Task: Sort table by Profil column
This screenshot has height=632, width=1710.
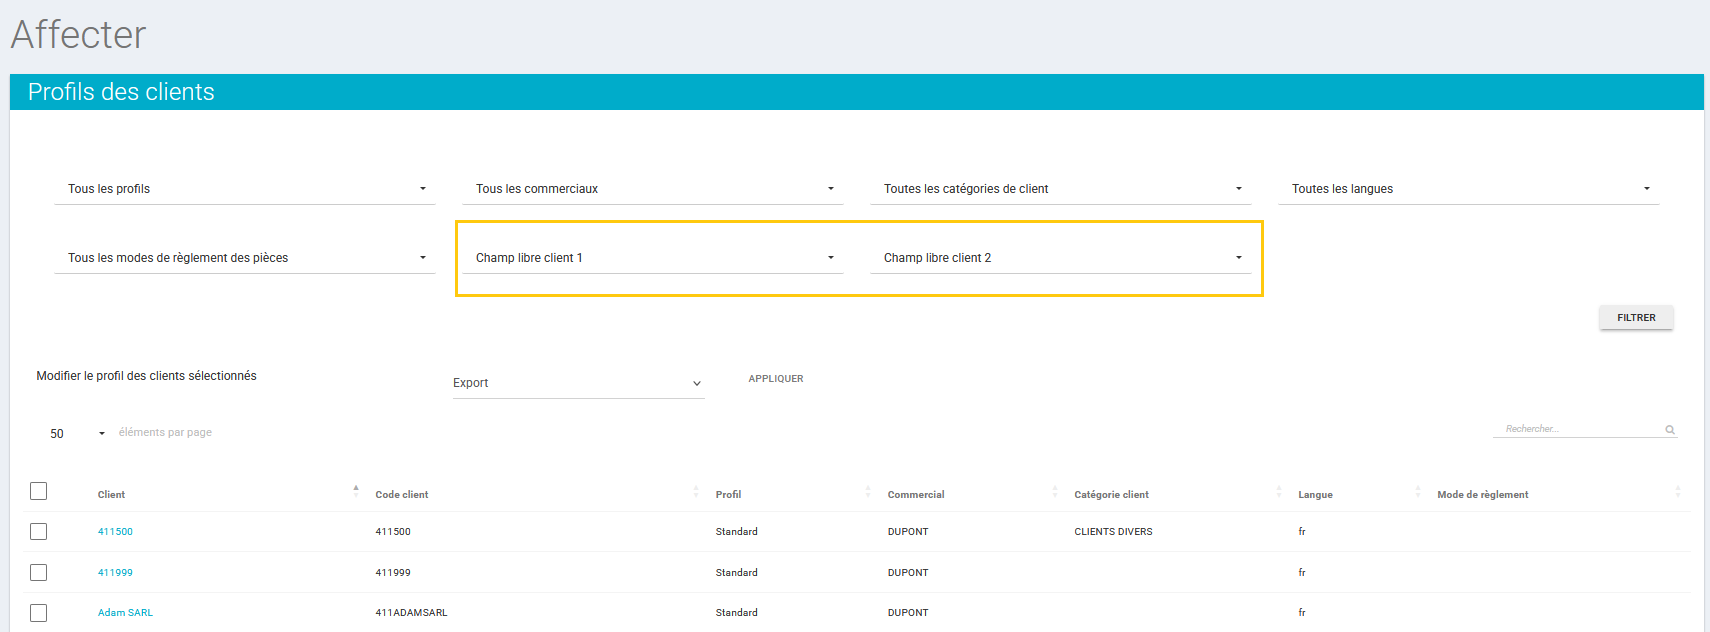Action: [x=728, y=494]
